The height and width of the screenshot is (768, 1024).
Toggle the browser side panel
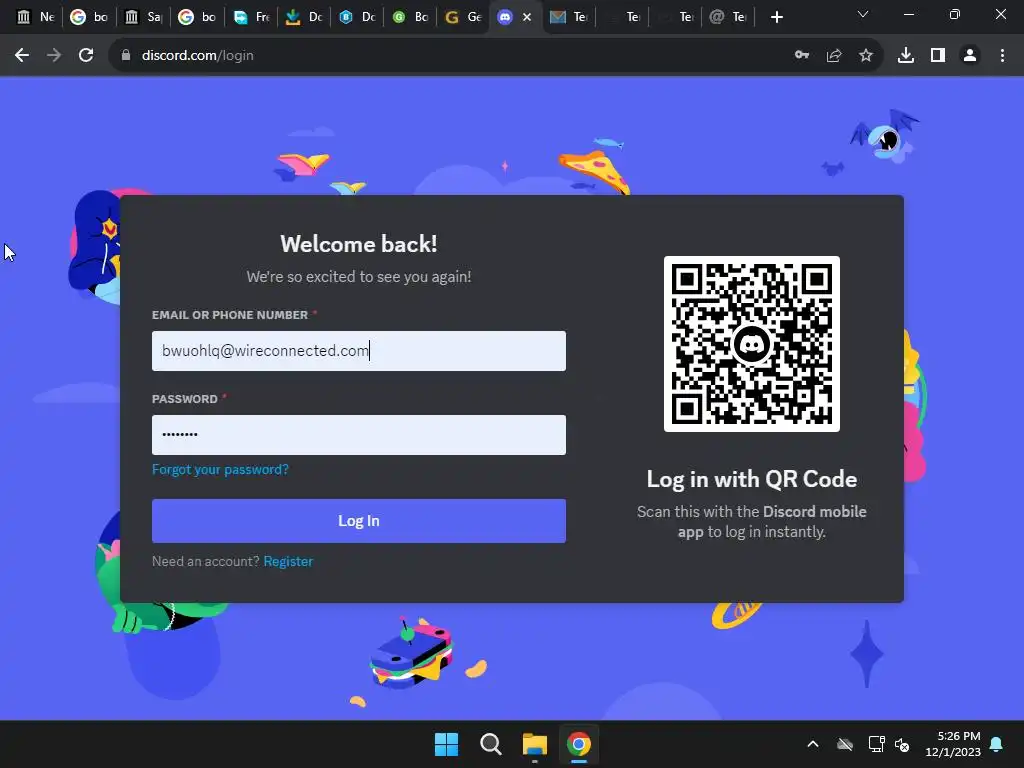(938, 56)
